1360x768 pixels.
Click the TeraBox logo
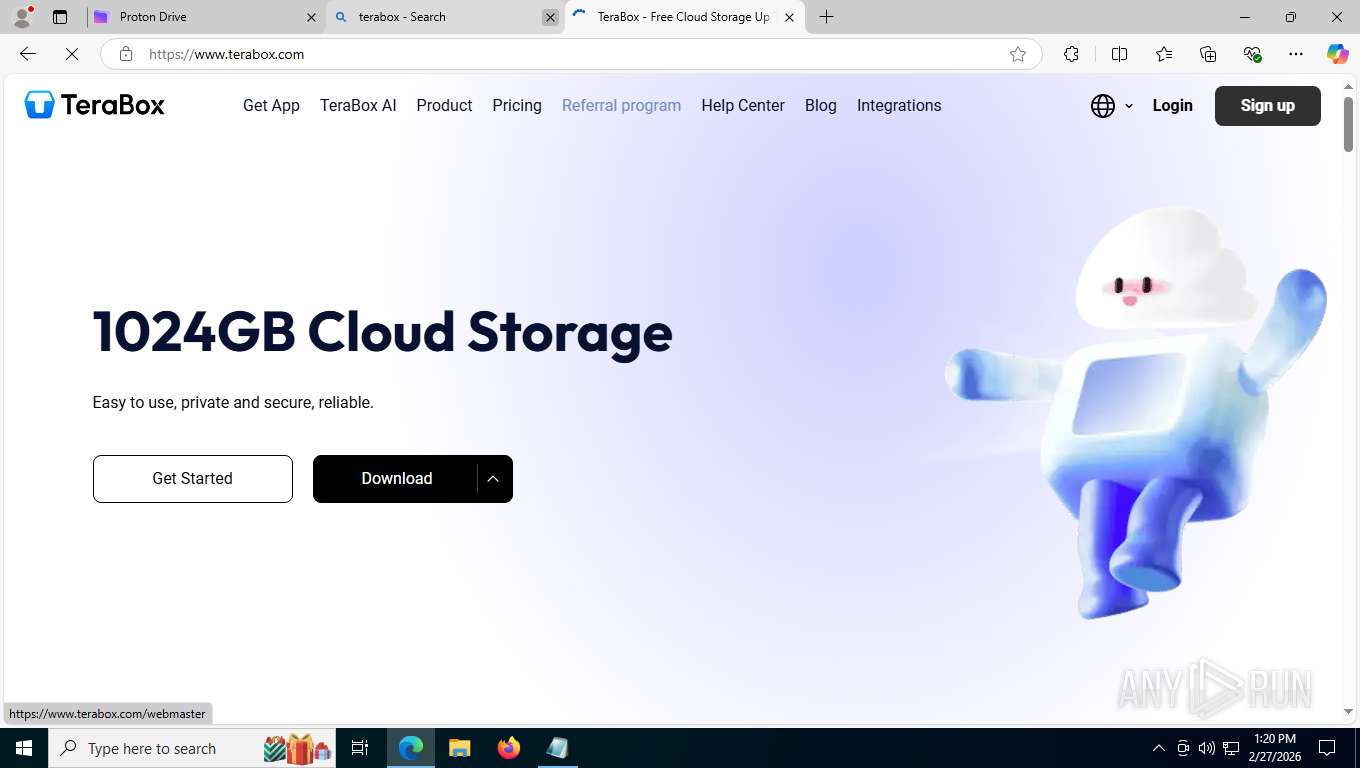[95, 105]
